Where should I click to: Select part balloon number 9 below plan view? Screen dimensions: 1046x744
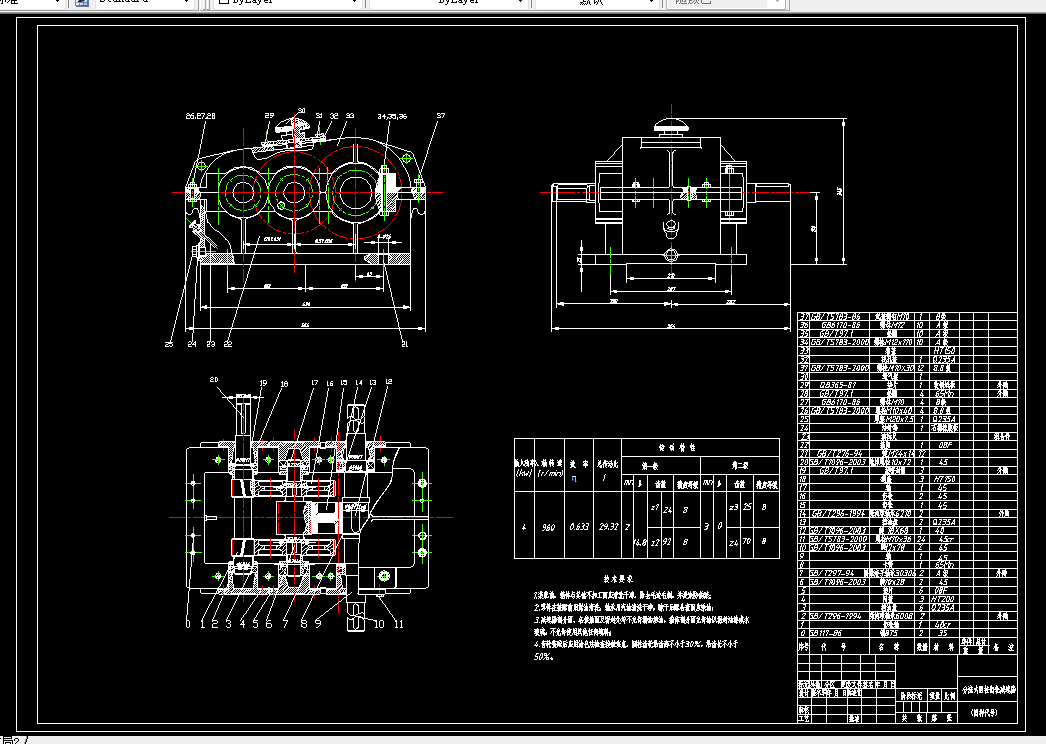tap(318, 624)
